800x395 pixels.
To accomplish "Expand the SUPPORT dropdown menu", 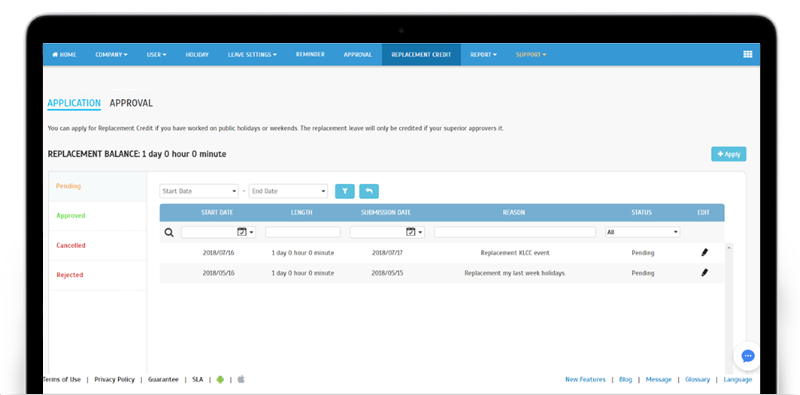I will [531, 55].
